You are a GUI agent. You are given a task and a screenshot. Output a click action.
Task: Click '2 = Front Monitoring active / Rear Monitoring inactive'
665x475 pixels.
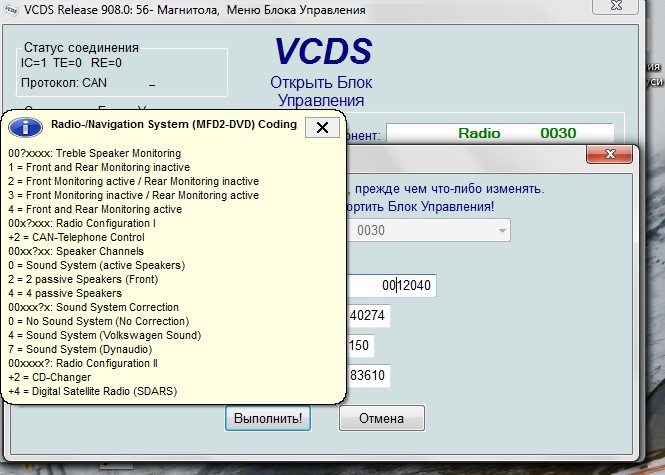[x=134, y=181]
